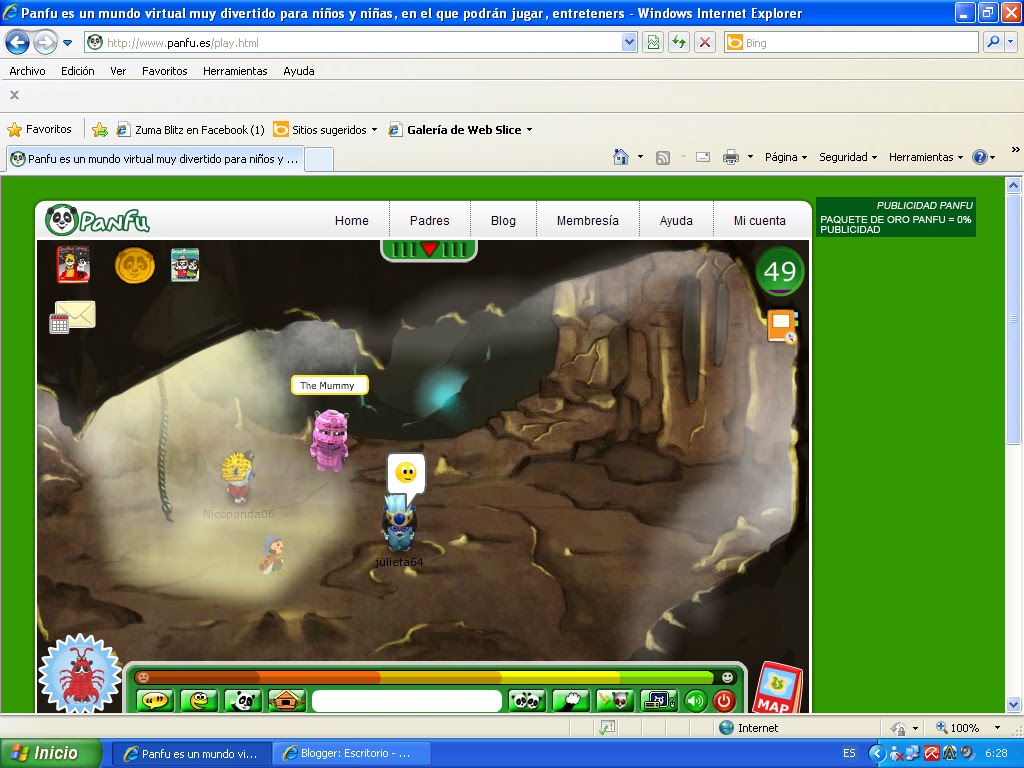1024x768 pixels.
Task: Click the bolly pet arrow button
Action: click(615, 701)
